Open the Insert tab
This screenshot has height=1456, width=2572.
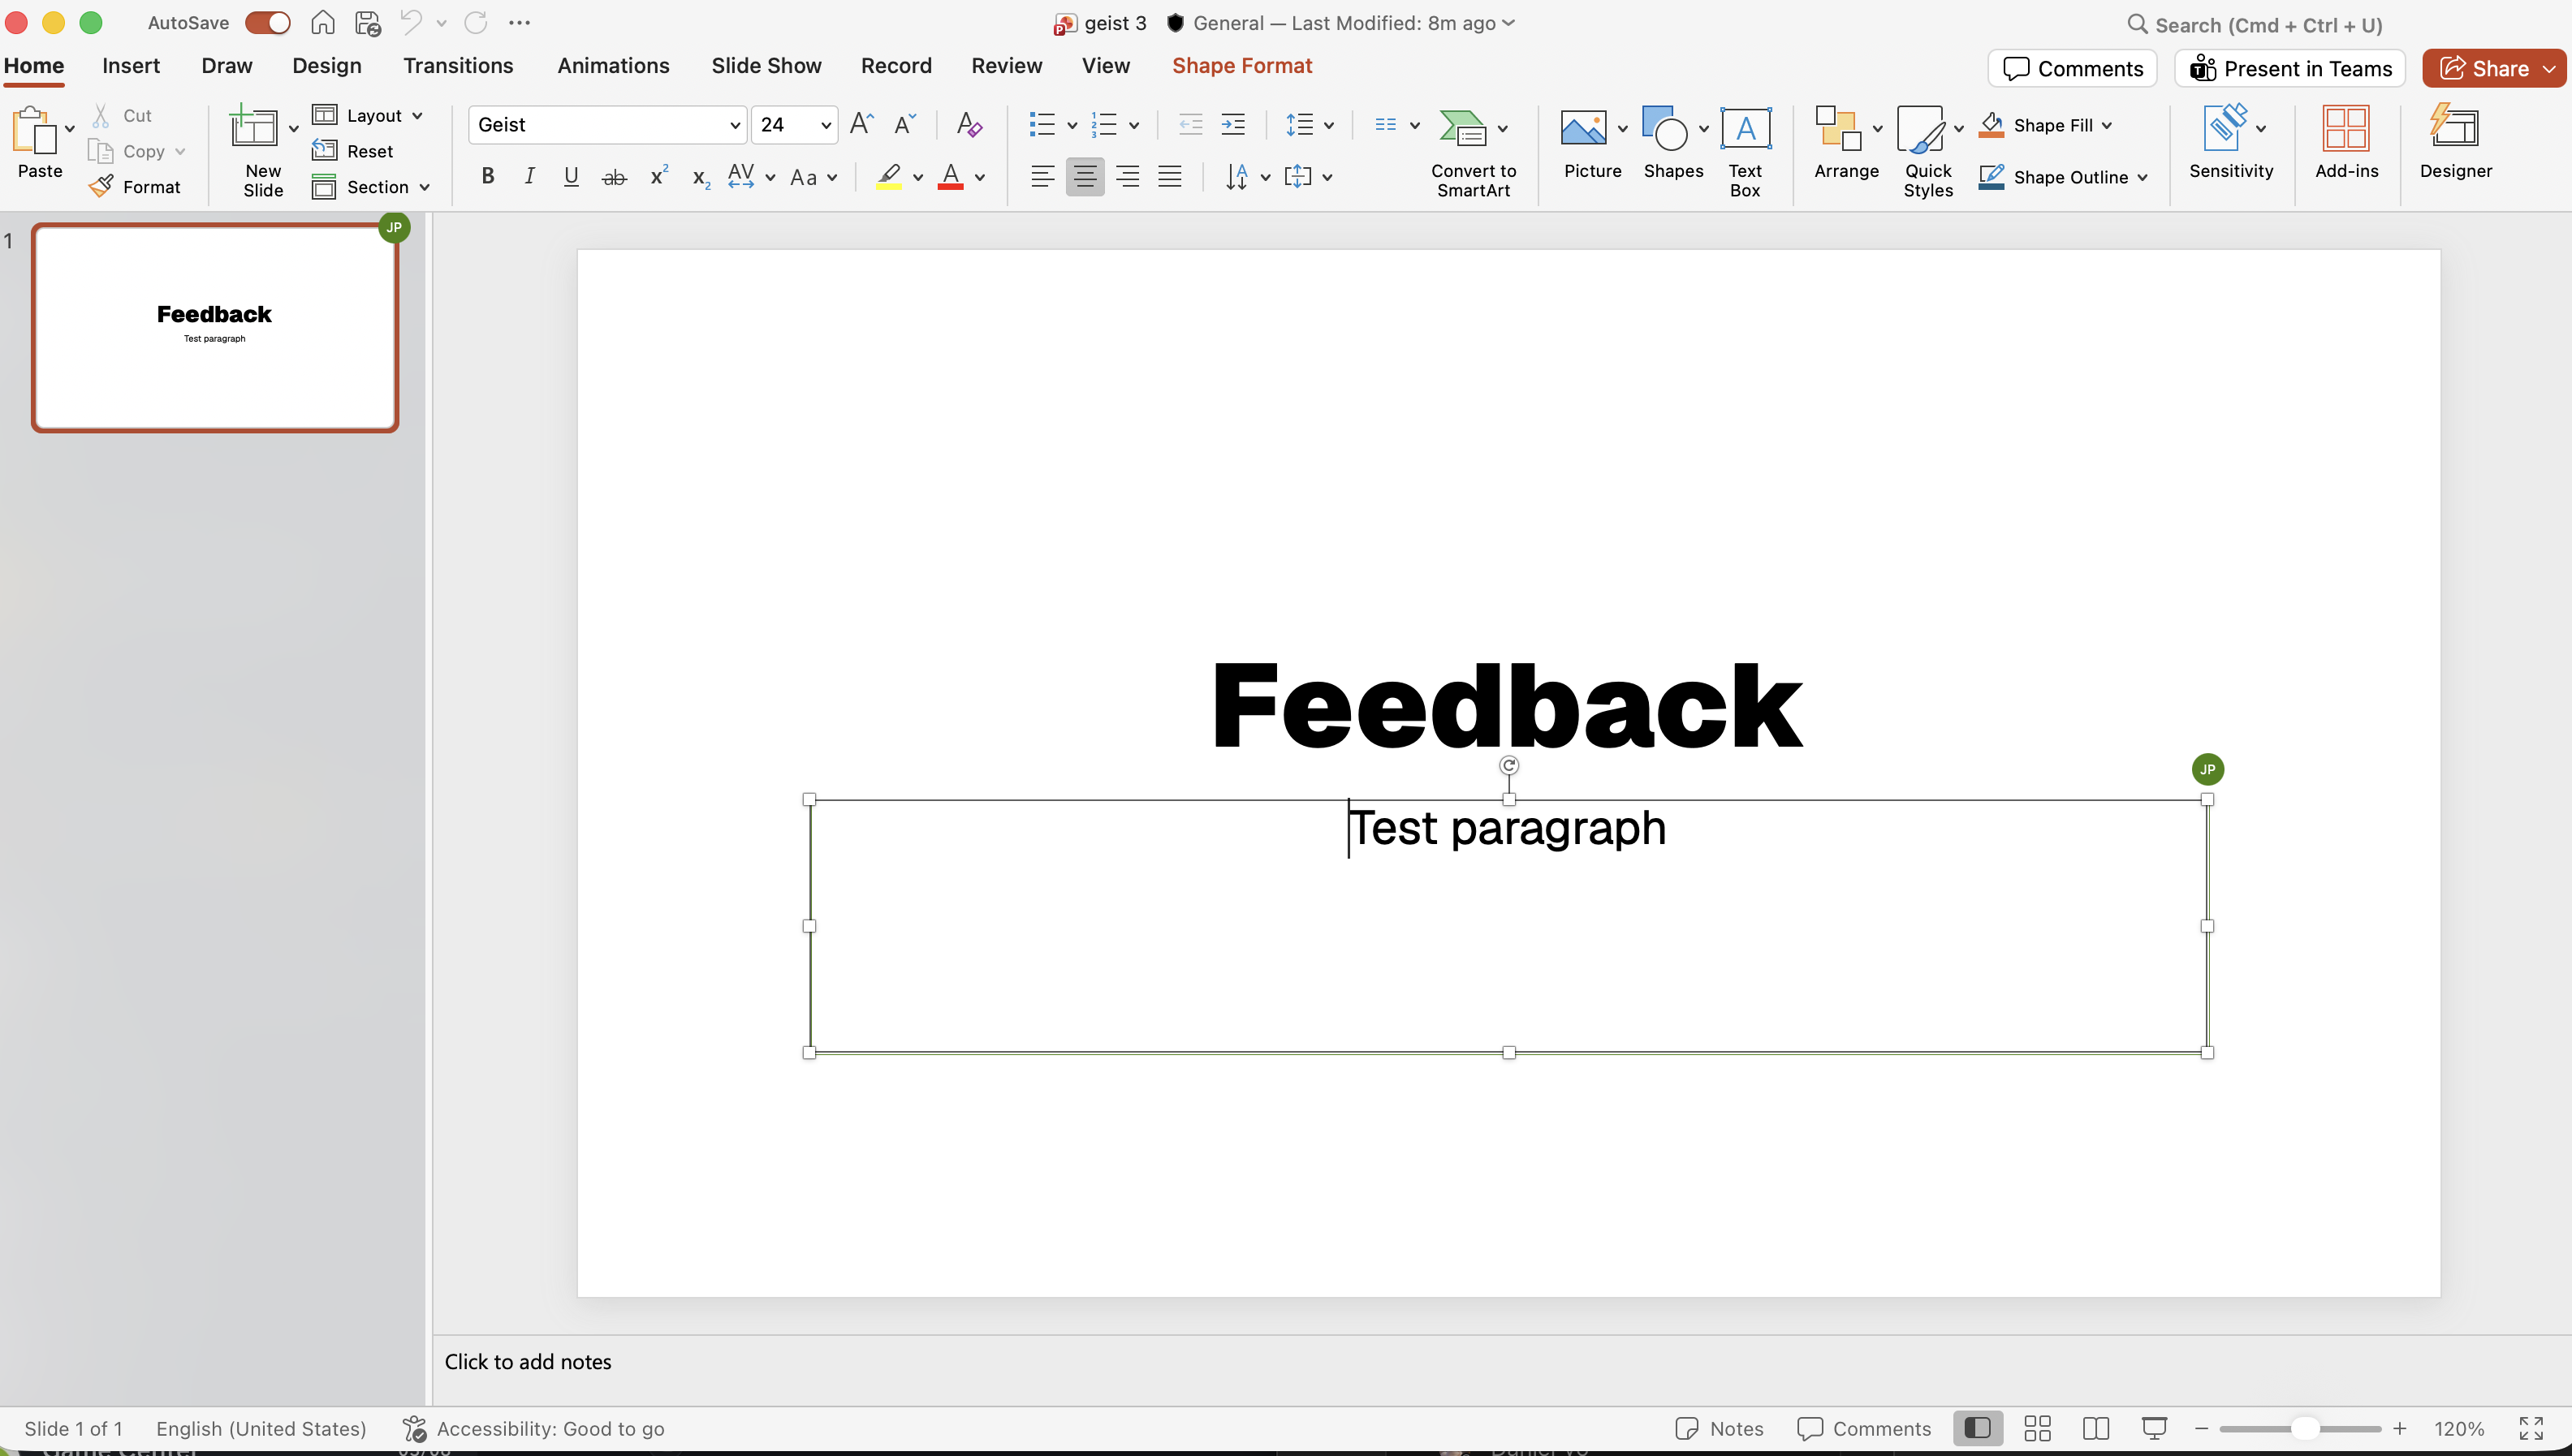pos(131,66)
